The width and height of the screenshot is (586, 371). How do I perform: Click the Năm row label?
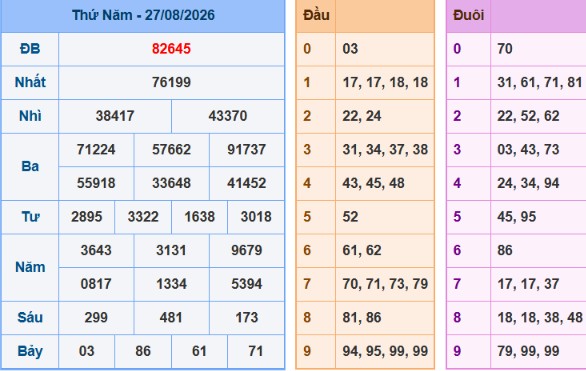(x=30, y=267)
